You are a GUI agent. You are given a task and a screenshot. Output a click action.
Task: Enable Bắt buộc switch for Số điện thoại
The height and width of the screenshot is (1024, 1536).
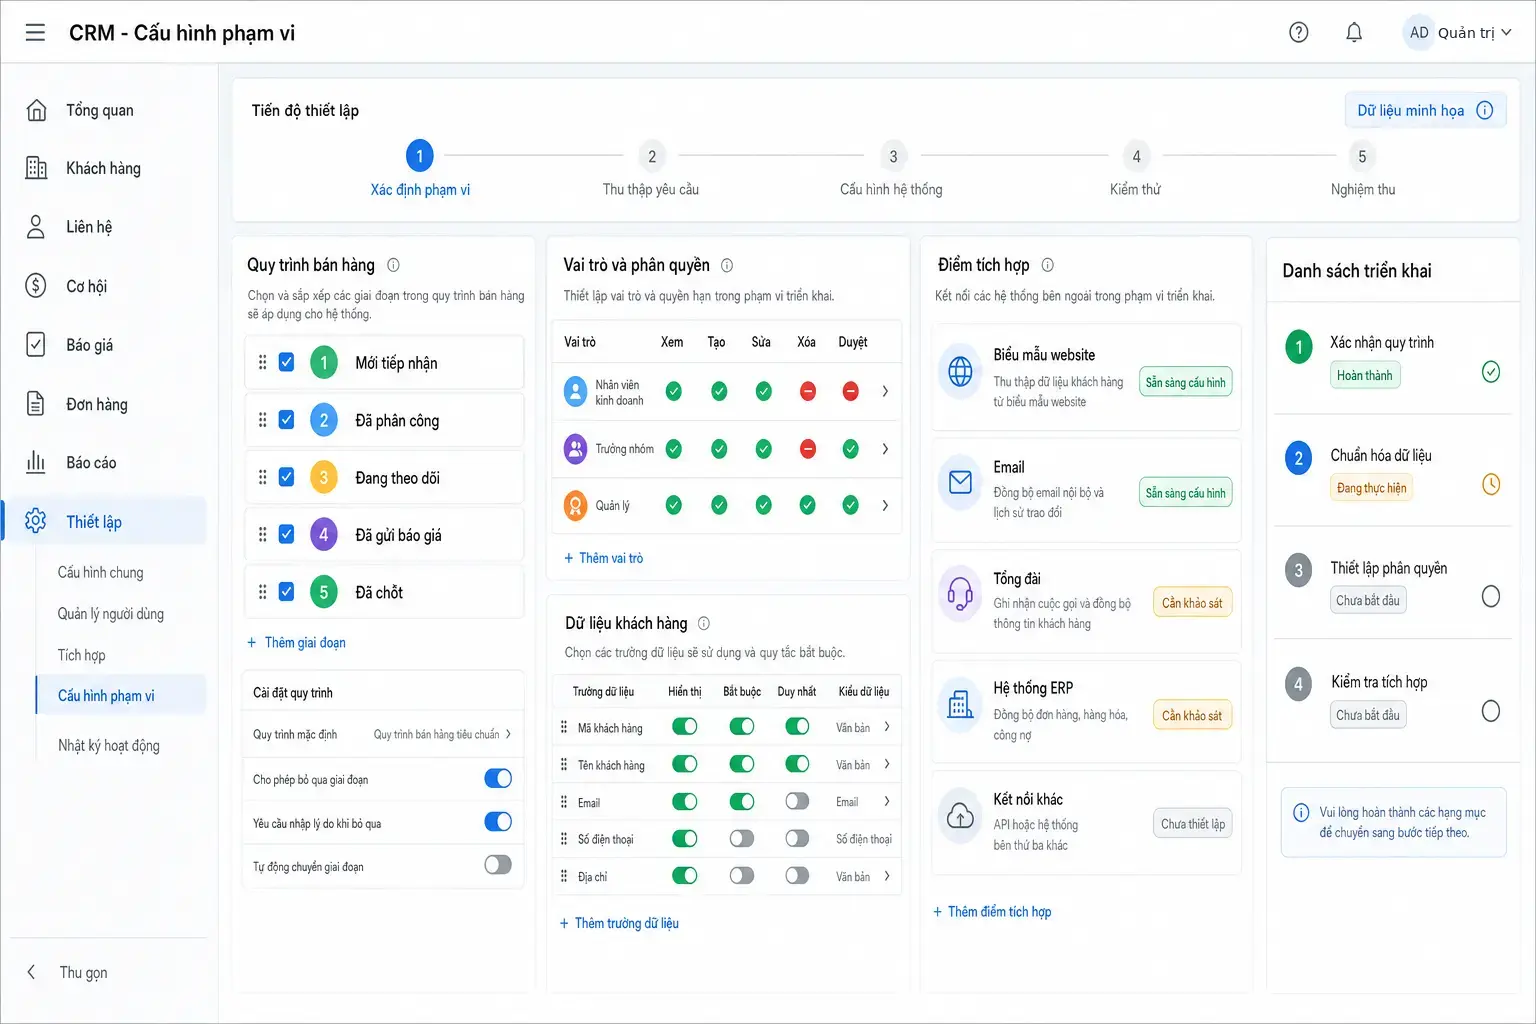coord(742,838)
